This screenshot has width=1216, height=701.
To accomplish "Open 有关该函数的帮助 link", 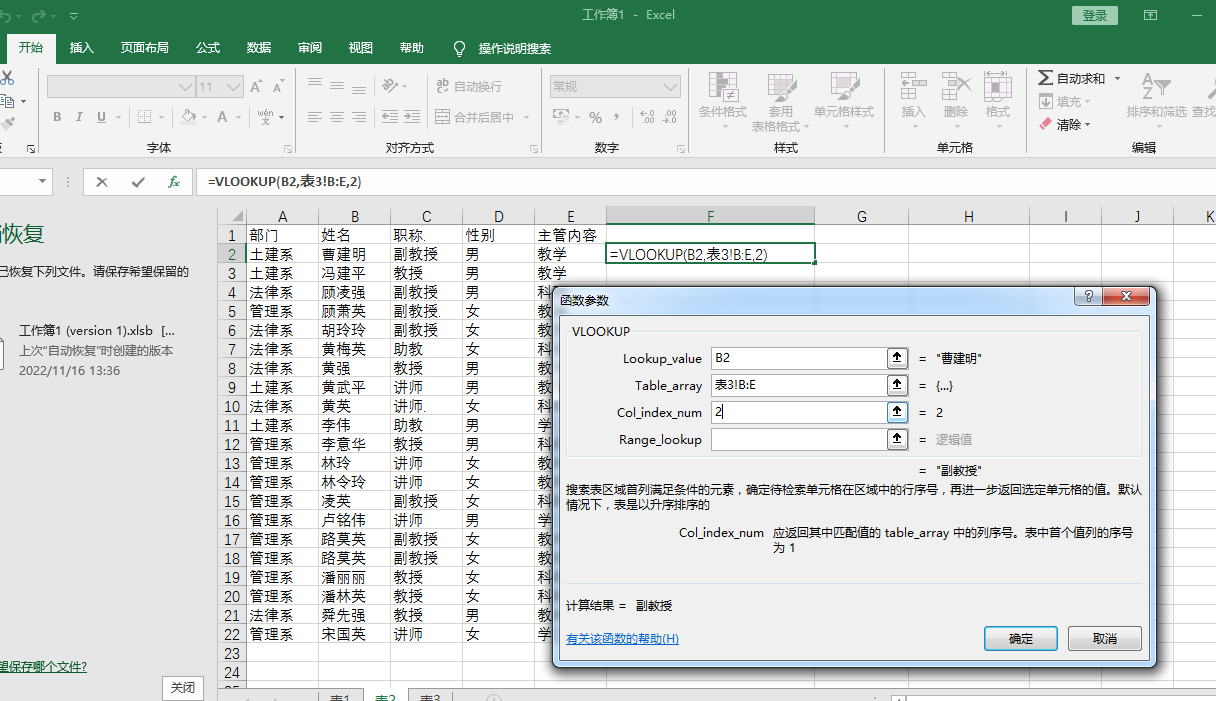I will pyautogui.click(x=622, y=638).
